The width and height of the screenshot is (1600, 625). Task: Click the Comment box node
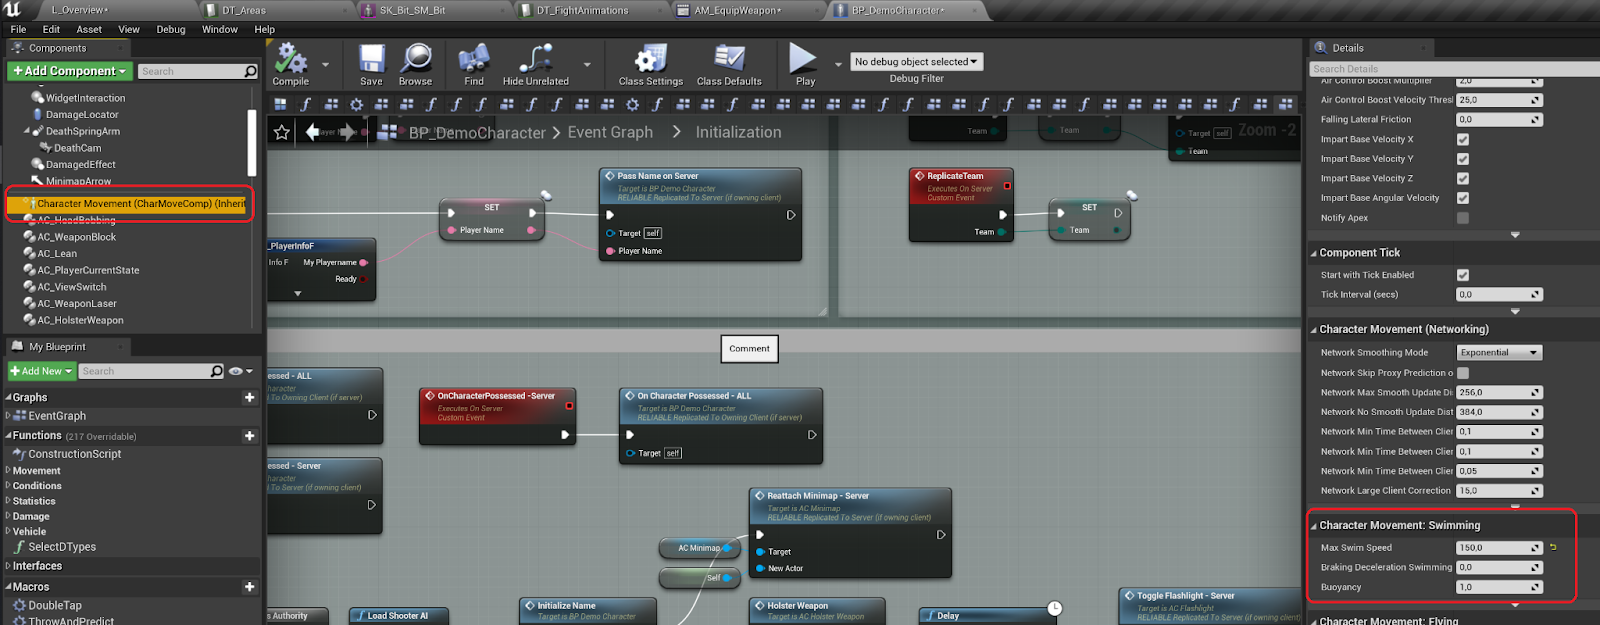click(750, 348)
